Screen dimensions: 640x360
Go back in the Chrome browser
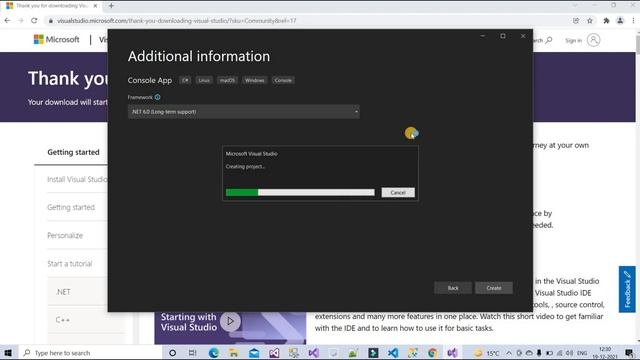pyautogui.click(x=7, y=20)
